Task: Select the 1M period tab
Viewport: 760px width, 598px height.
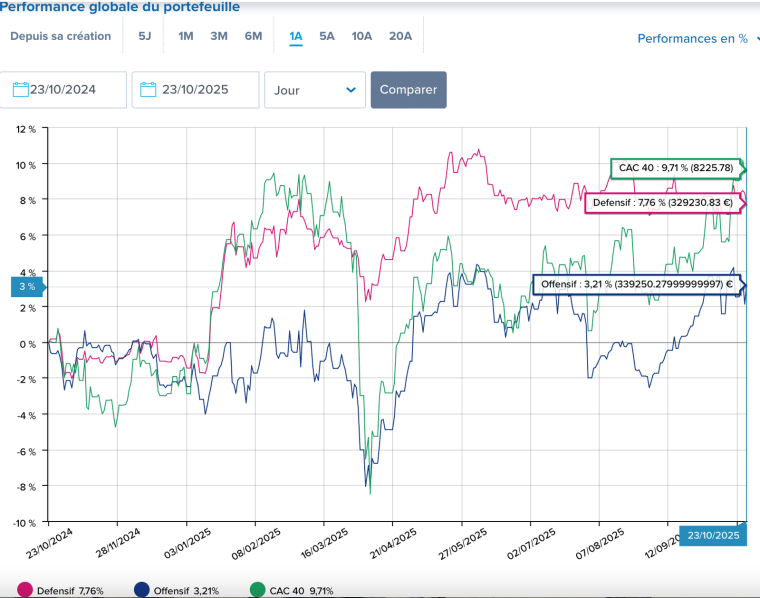Action: [186, 36]
